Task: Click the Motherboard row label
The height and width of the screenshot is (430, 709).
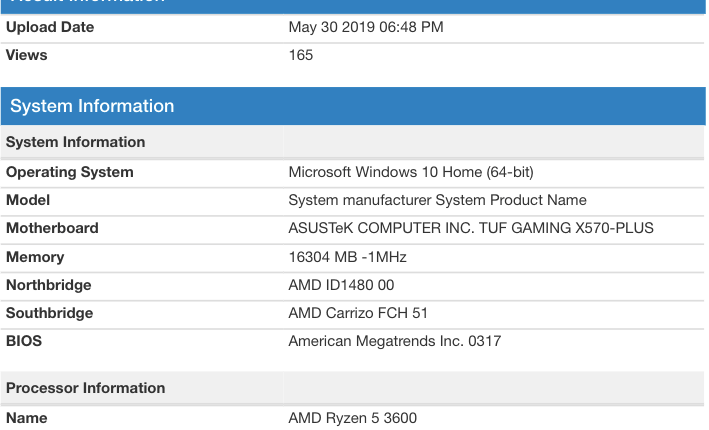Action: tap(52, 228)
